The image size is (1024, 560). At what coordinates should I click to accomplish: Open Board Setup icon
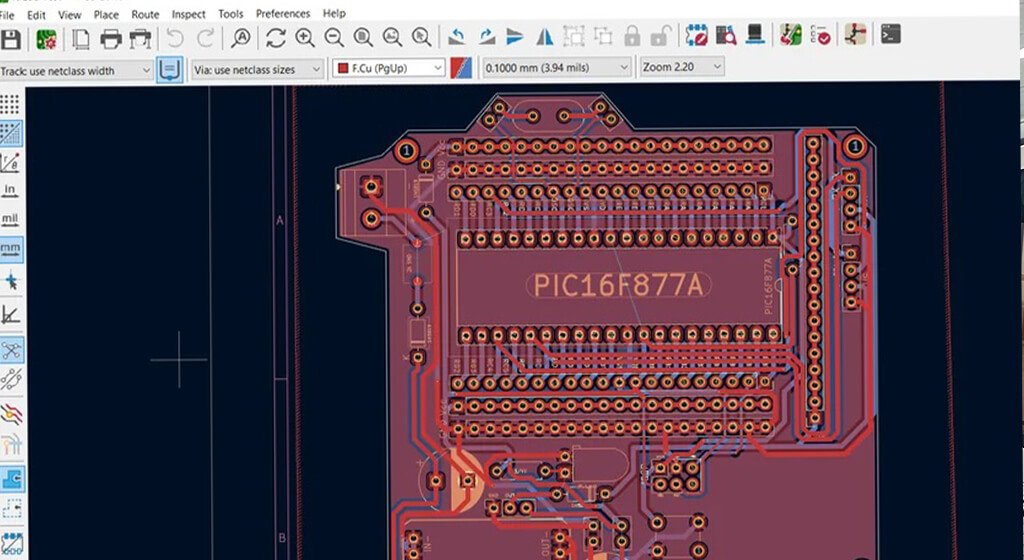pyautogui.click(x=46, y=39)
